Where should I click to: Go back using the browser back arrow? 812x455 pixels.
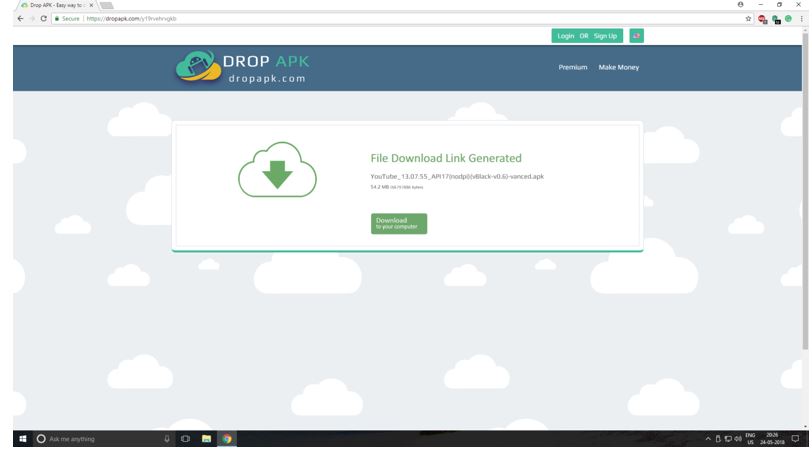point(20,19)
